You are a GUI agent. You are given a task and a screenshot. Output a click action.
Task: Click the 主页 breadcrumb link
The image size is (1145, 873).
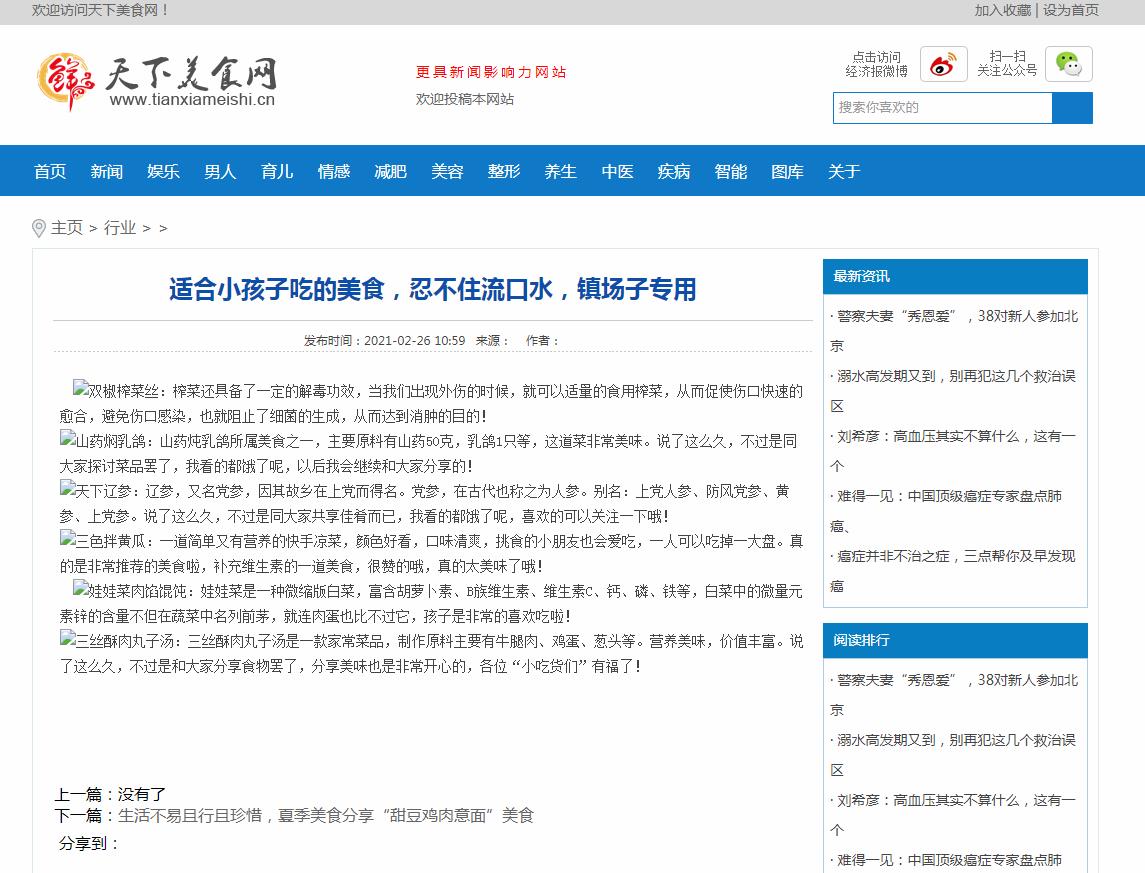tap(66, 228)
